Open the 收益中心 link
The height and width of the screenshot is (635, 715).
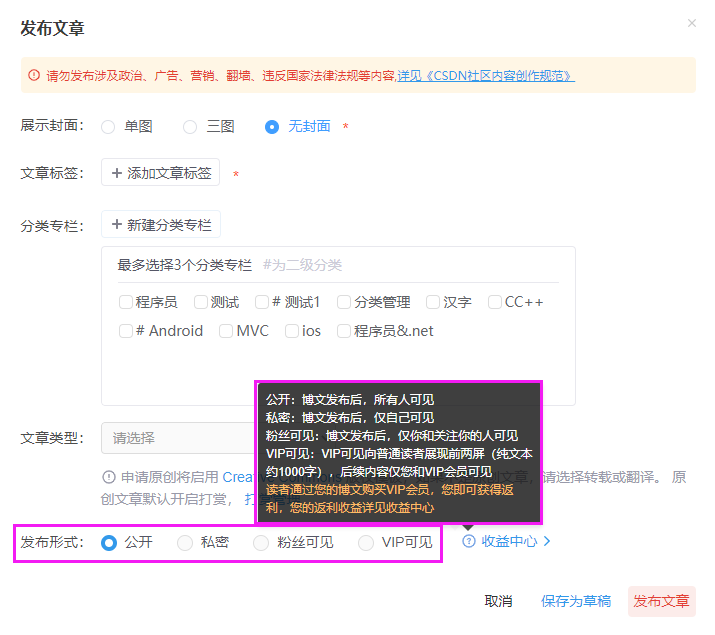(x=509, y=541)
